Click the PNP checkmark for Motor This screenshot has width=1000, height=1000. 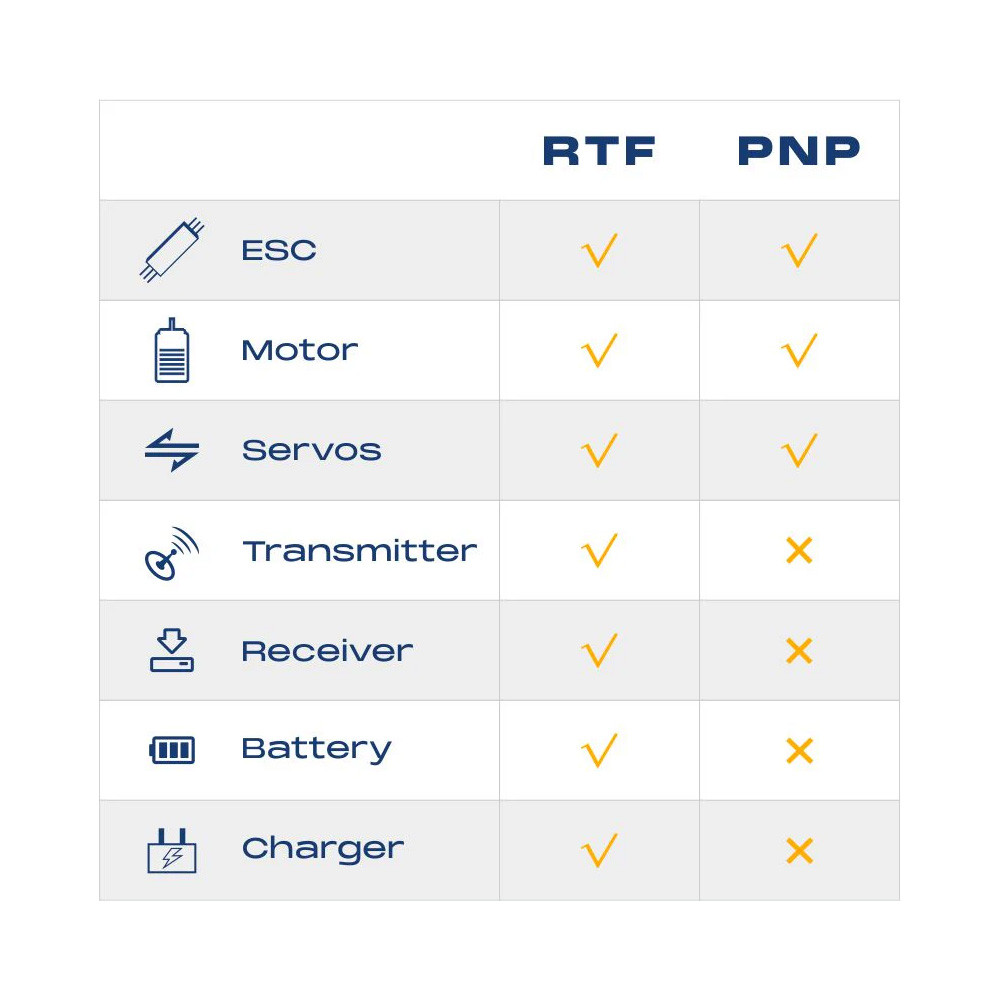(x=799, y=351)
